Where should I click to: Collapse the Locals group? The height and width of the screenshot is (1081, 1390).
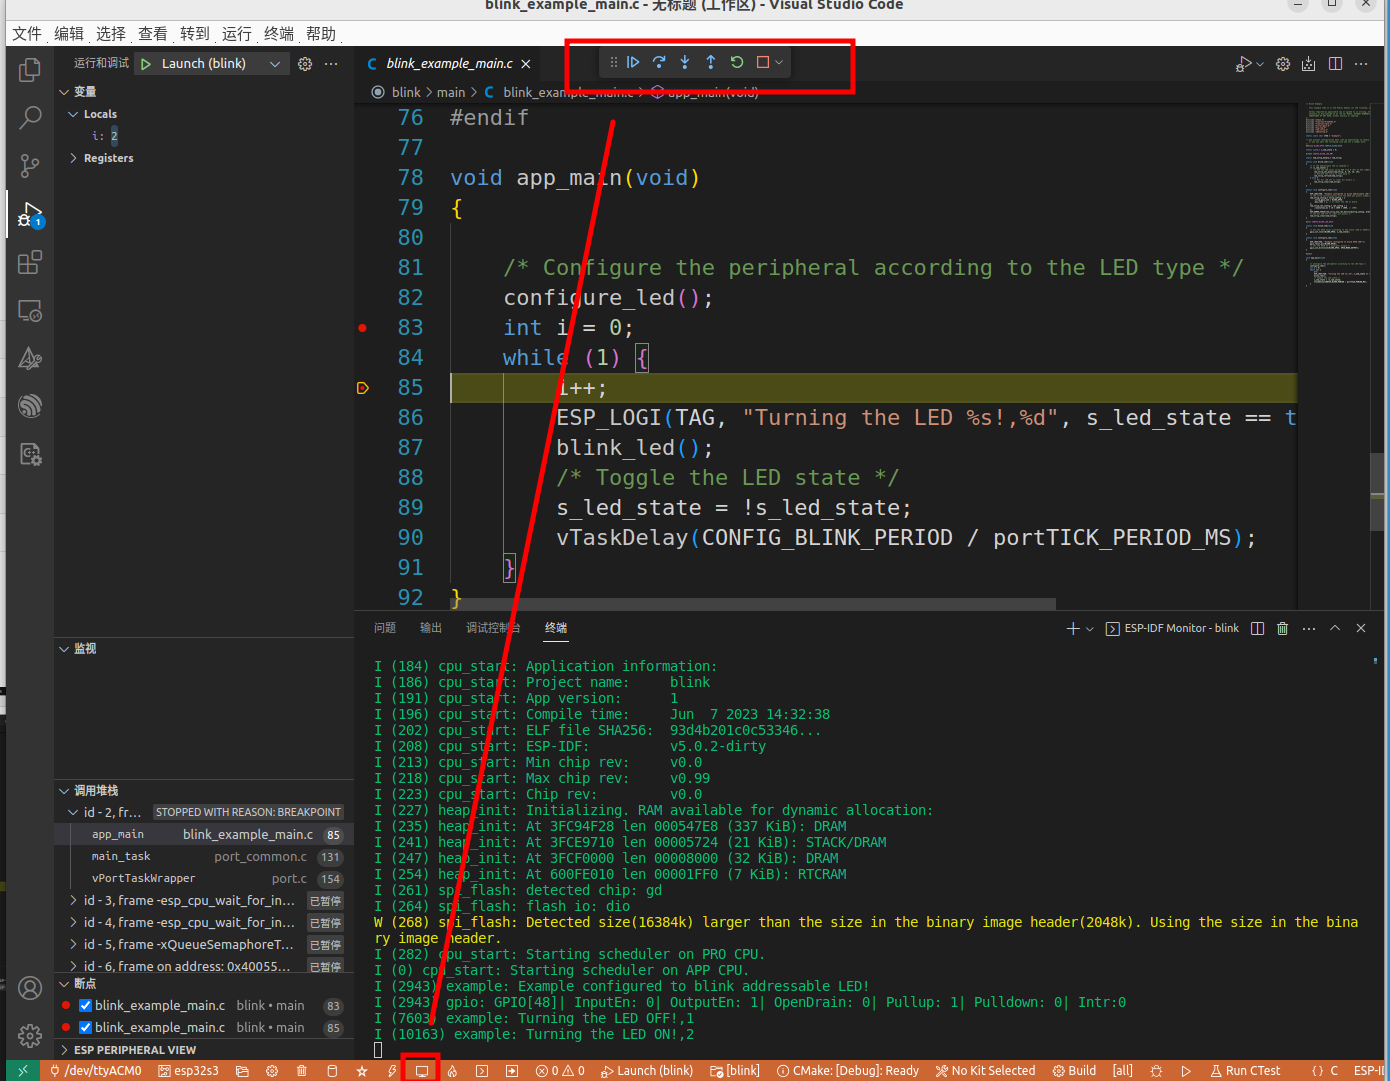tap(73, 114)
